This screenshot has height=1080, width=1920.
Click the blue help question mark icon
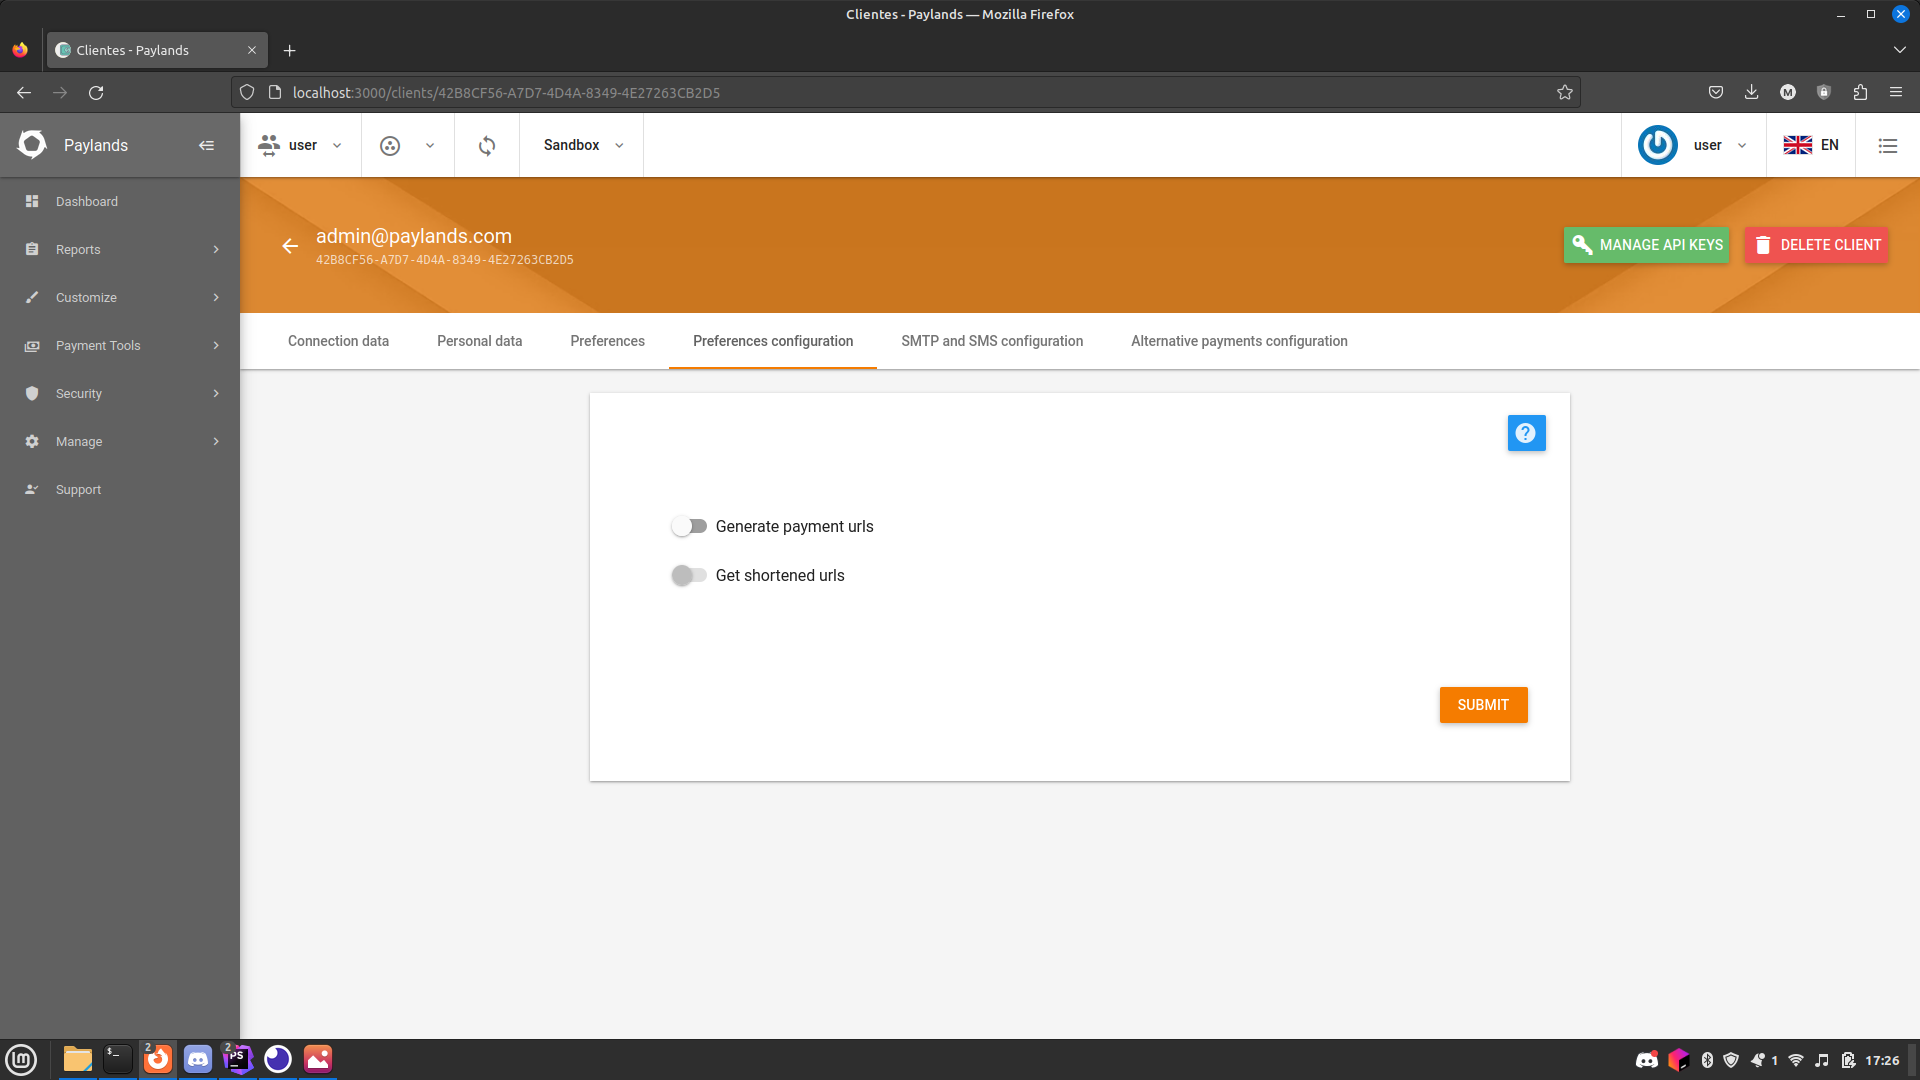(1526, 433)
